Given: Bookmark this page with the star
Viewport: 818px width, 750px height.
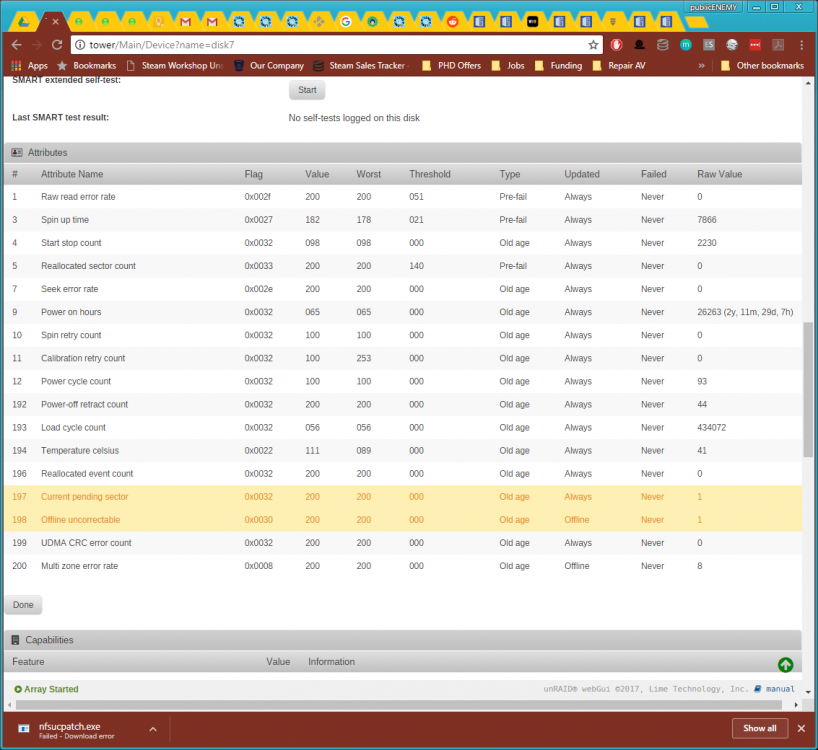Looking at the screenshot, I should tap(593, 45).
